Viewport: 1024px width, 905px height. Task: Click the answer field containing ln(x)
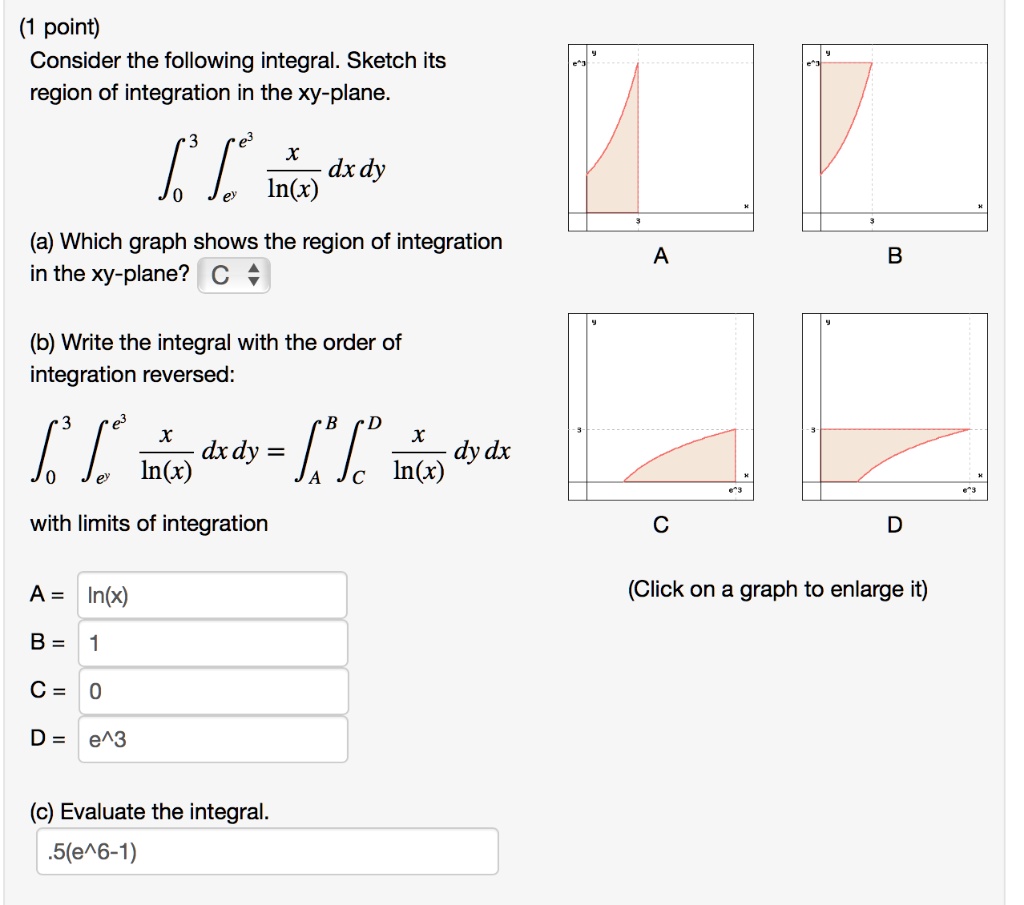point(213,595)
